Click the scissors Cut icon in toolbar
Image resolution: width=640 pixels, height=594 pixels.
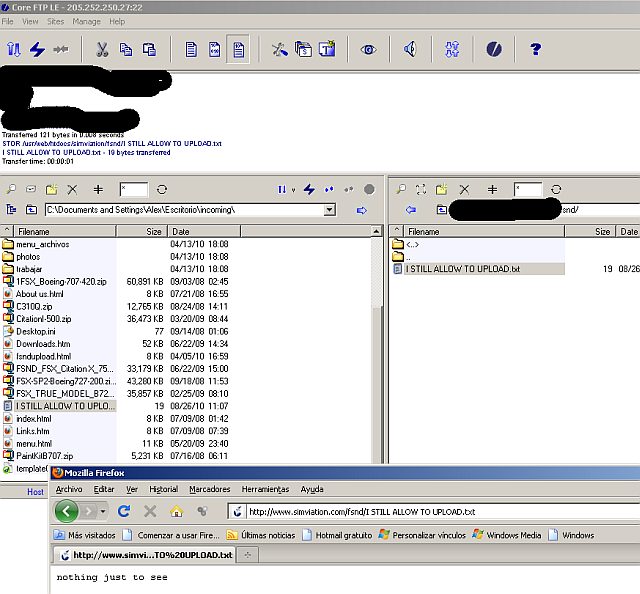tap(101, 49)
